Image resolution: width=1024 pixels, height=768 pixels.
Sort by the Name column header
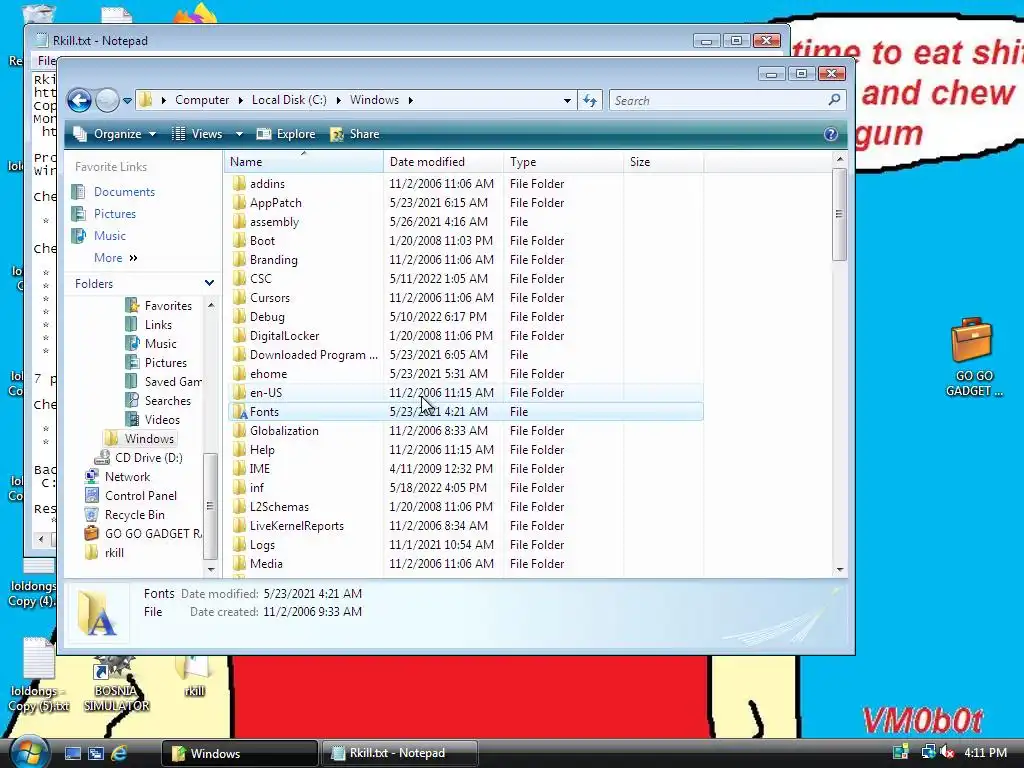(304, 162)
